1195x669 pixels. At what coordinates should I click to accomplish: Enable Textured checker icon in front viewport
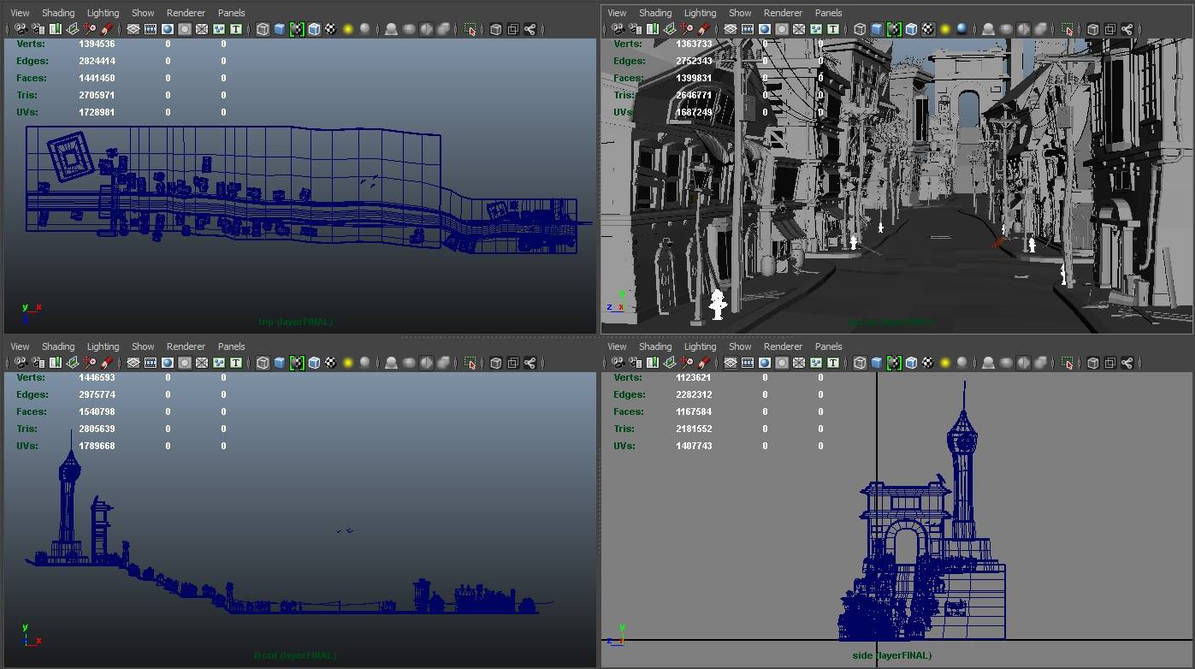click(331, 363)
